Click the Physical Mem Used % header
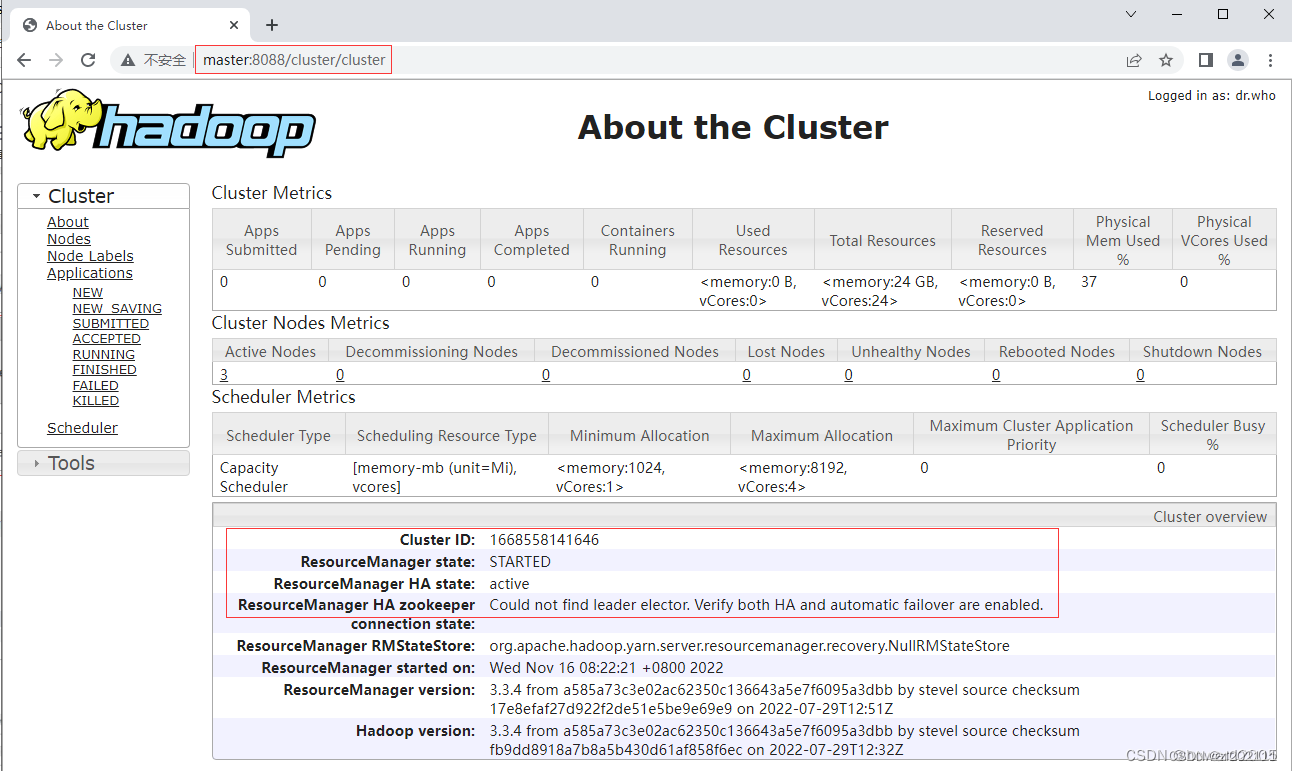 pos(1123,240)
